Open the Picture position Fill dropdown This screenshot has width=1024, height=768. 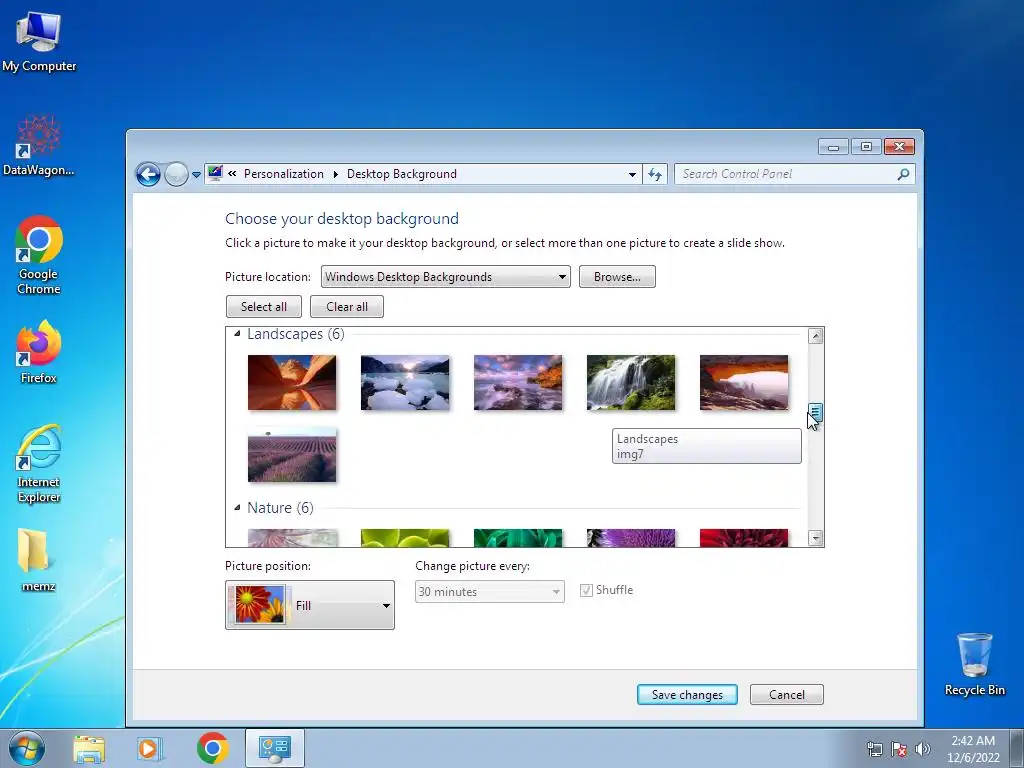point(310,605)
